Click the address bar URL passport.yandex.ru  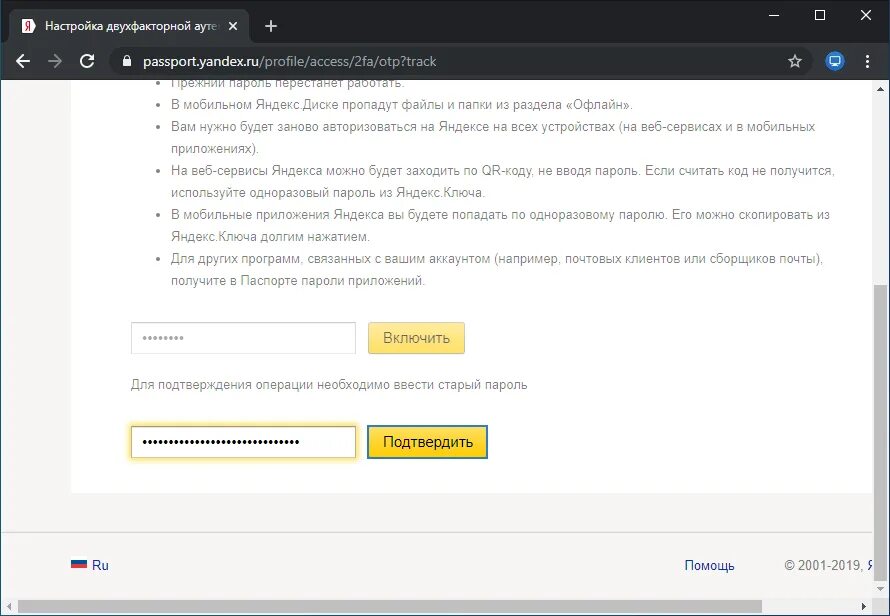[289, 61]
